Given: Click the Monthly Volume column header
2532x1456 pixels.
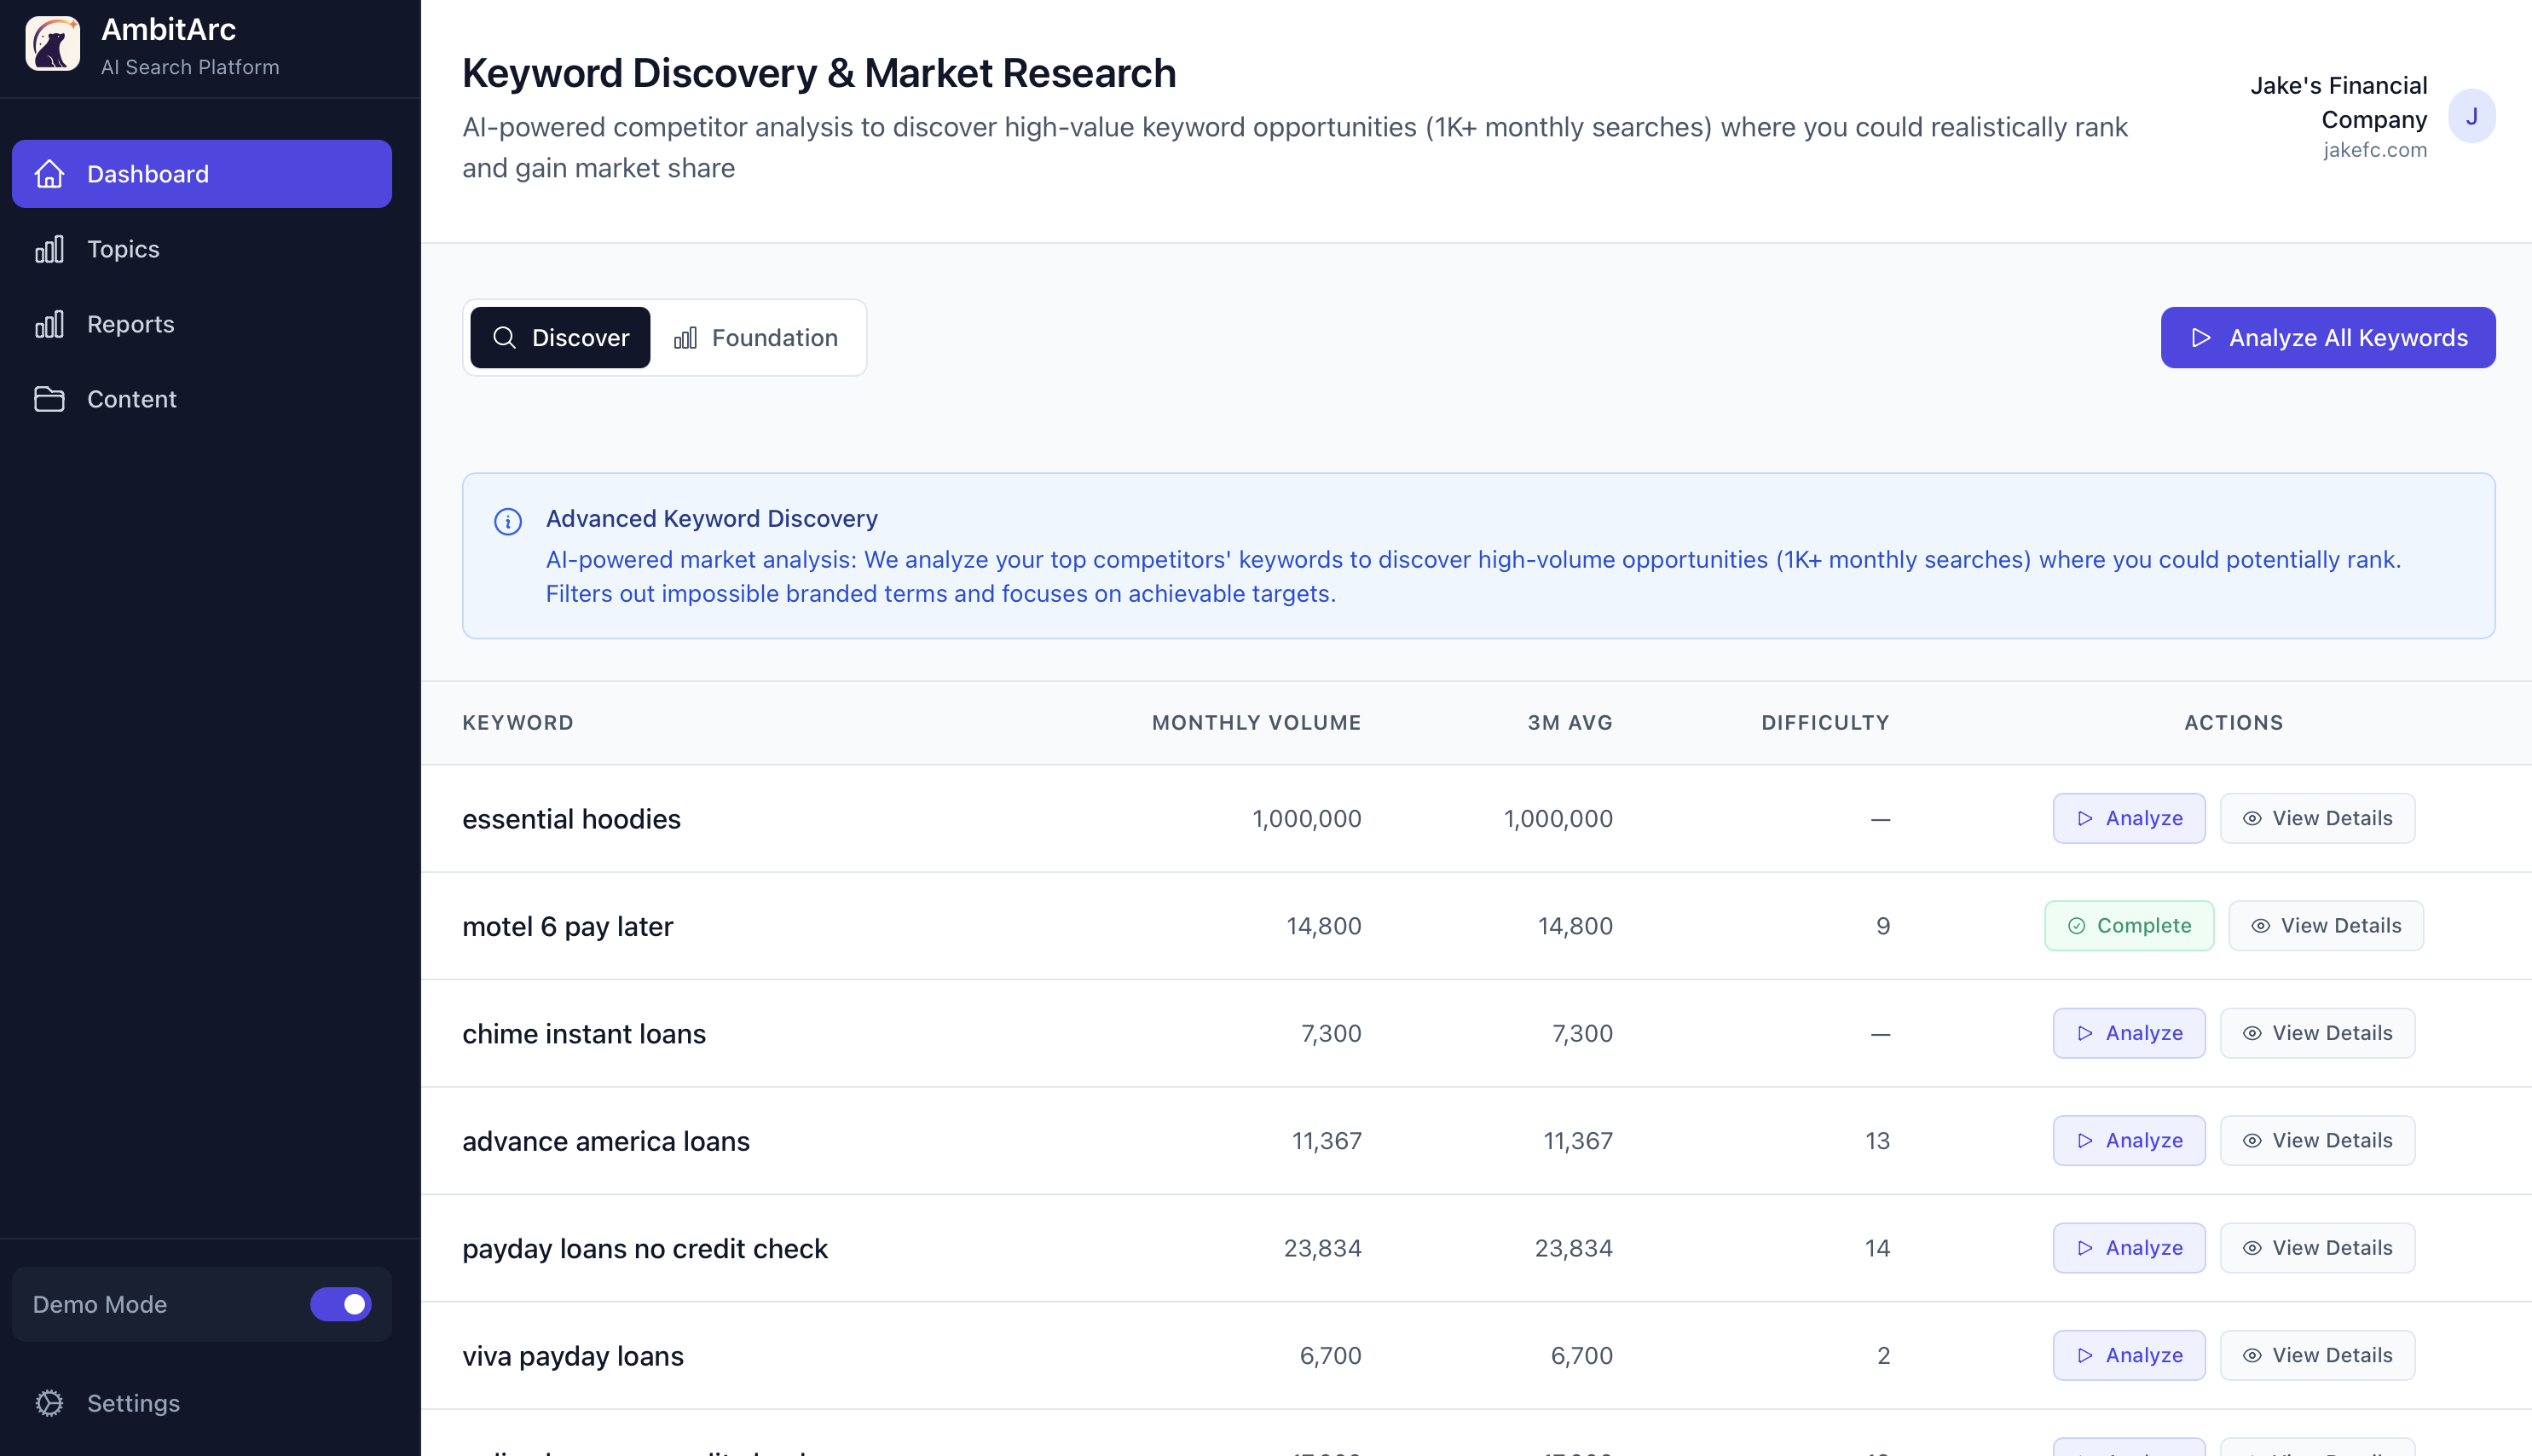Looking at the screenshot, I should [x=1256, y=723].
